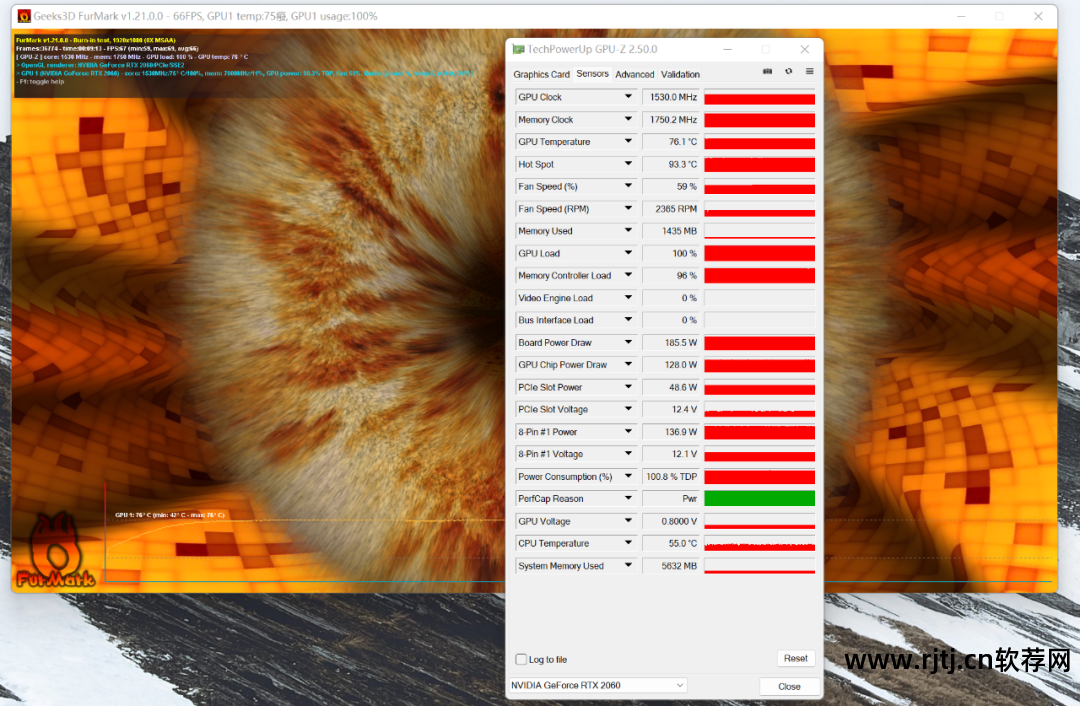The width and height of the screenshot is (1080, 706).
Task: Click the CPU Temperature value 55.0 °C
Action: click(683, 543)
